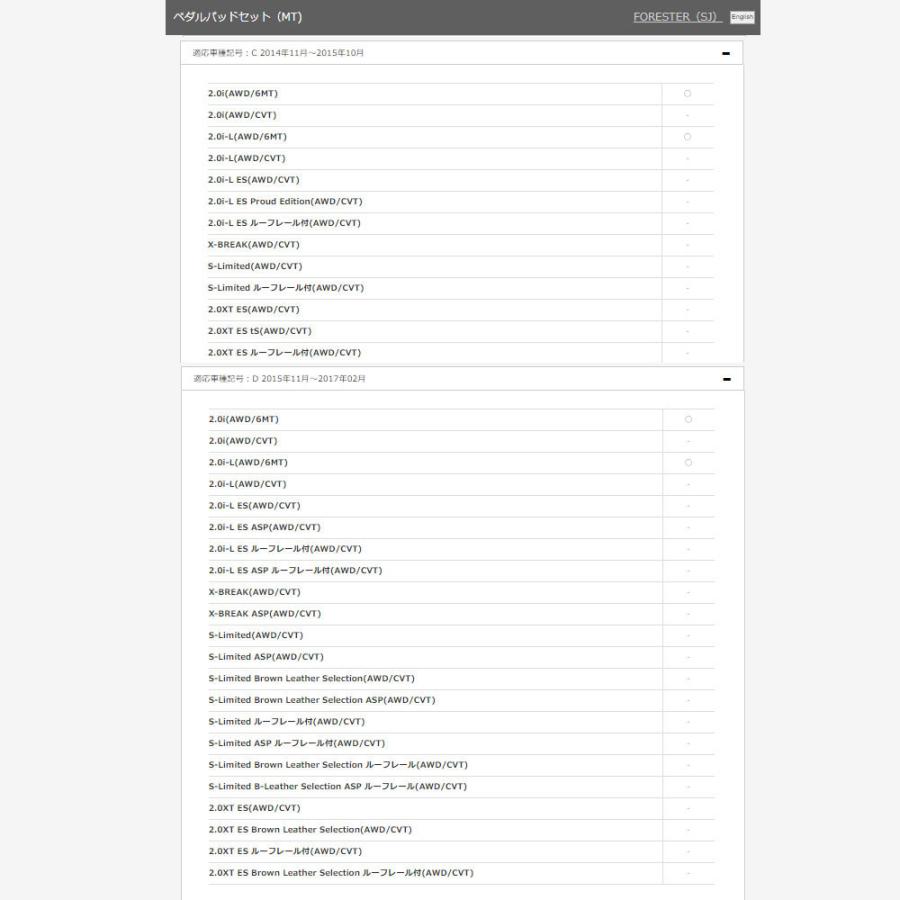Image resolution: width=900 pixels, height=900 pixels.
Task: Select the 2.0i-L ES ASP(AWD/CVT) row
Action: (265, 527)
